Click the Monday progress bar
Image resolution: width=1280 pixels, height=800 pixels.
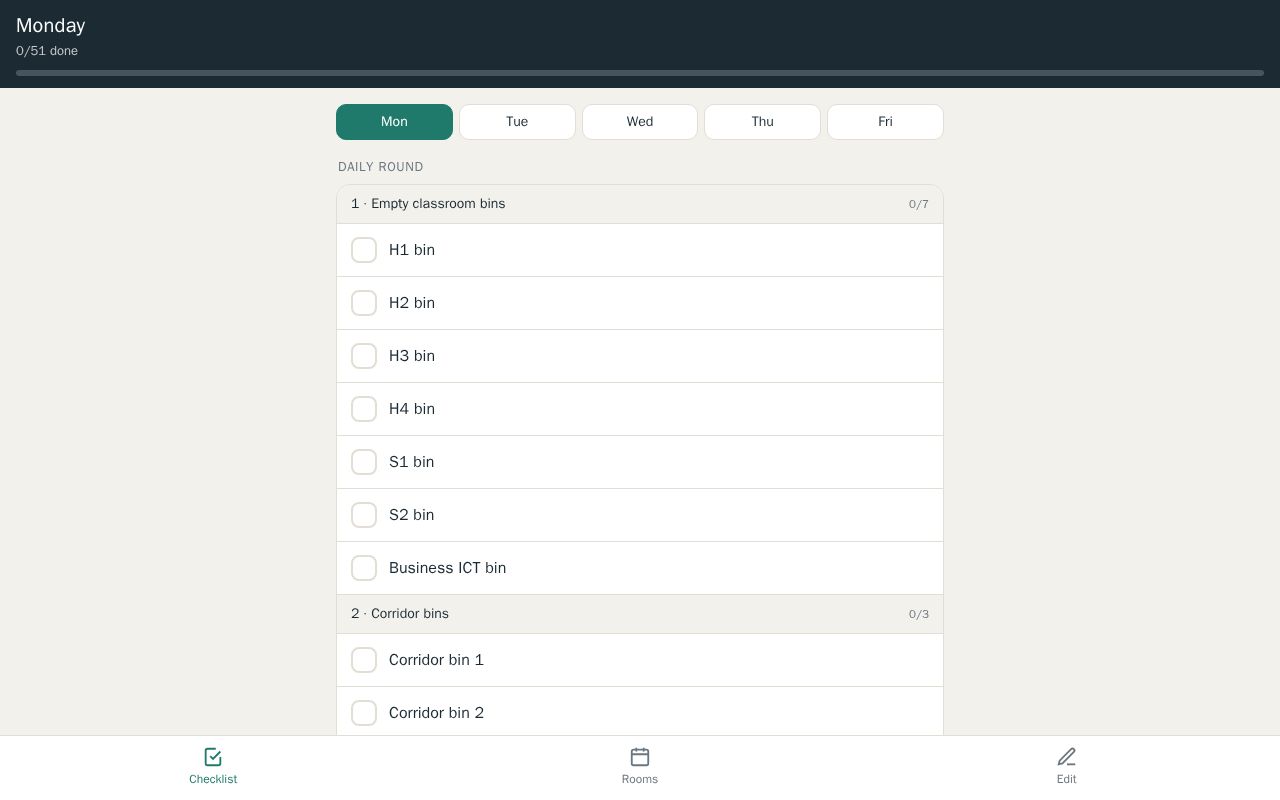click(640, 73)
